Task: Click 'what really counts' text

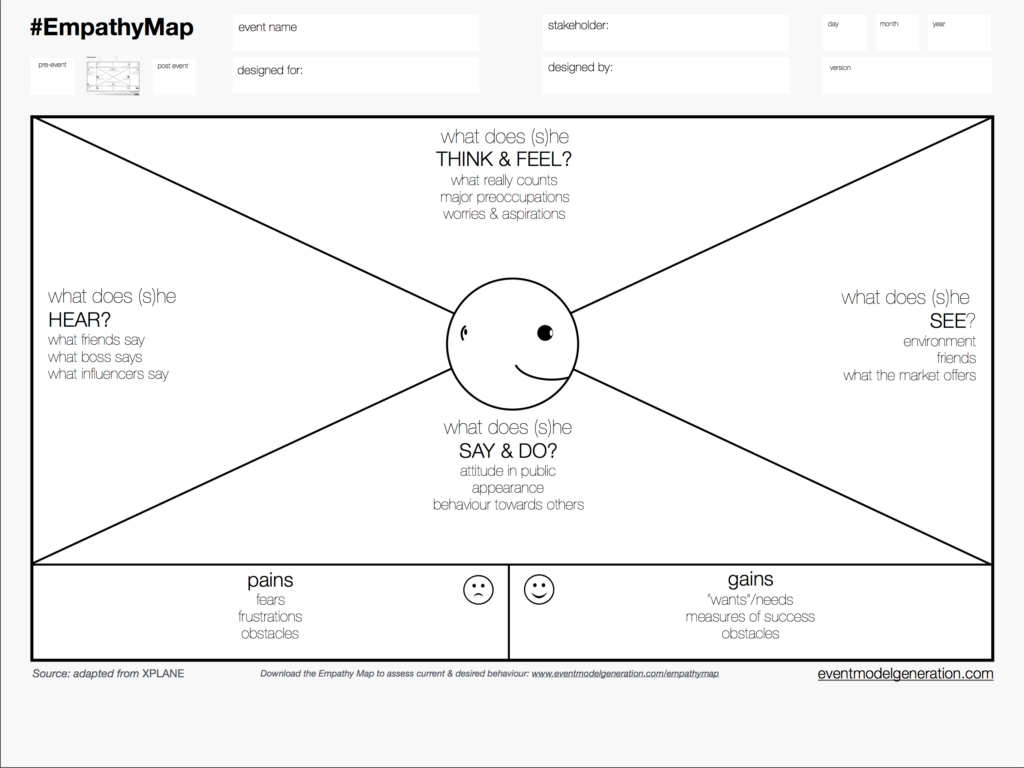Action: 504,180
